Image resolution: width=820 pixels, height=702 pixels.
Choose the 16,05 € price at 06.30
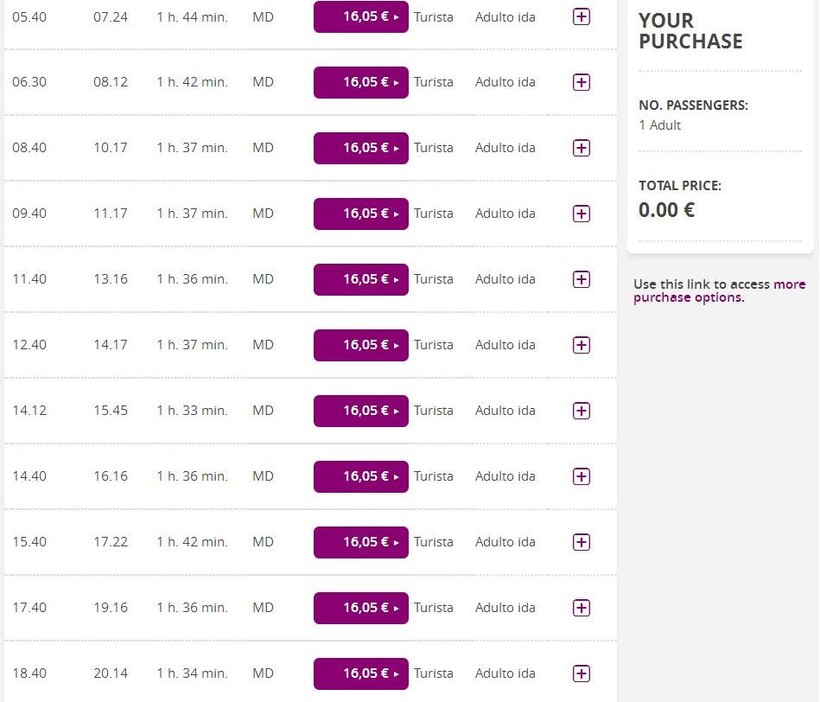361,82
